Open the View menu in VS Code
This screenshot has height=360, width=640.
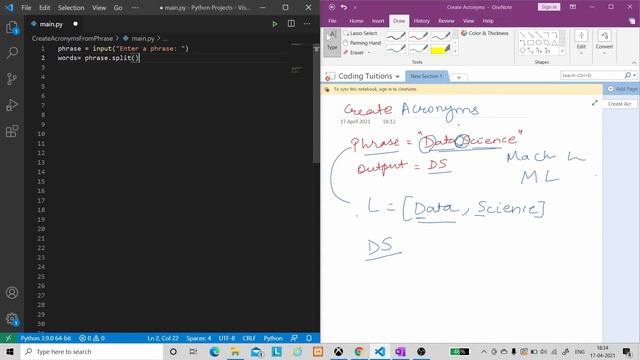99,7
